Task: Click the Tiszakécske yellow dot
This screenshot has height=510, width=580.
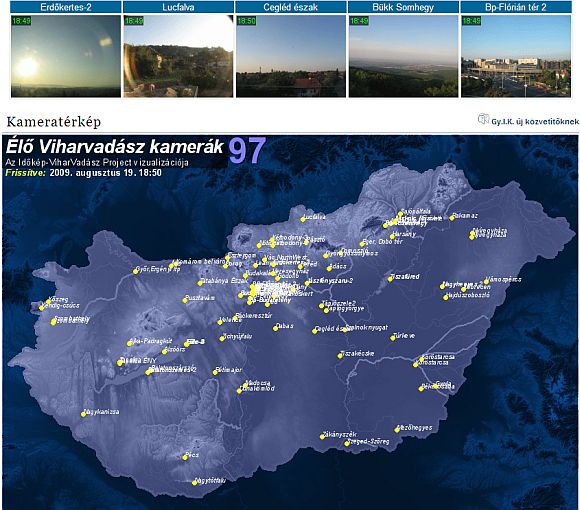Action: [340, 356]
